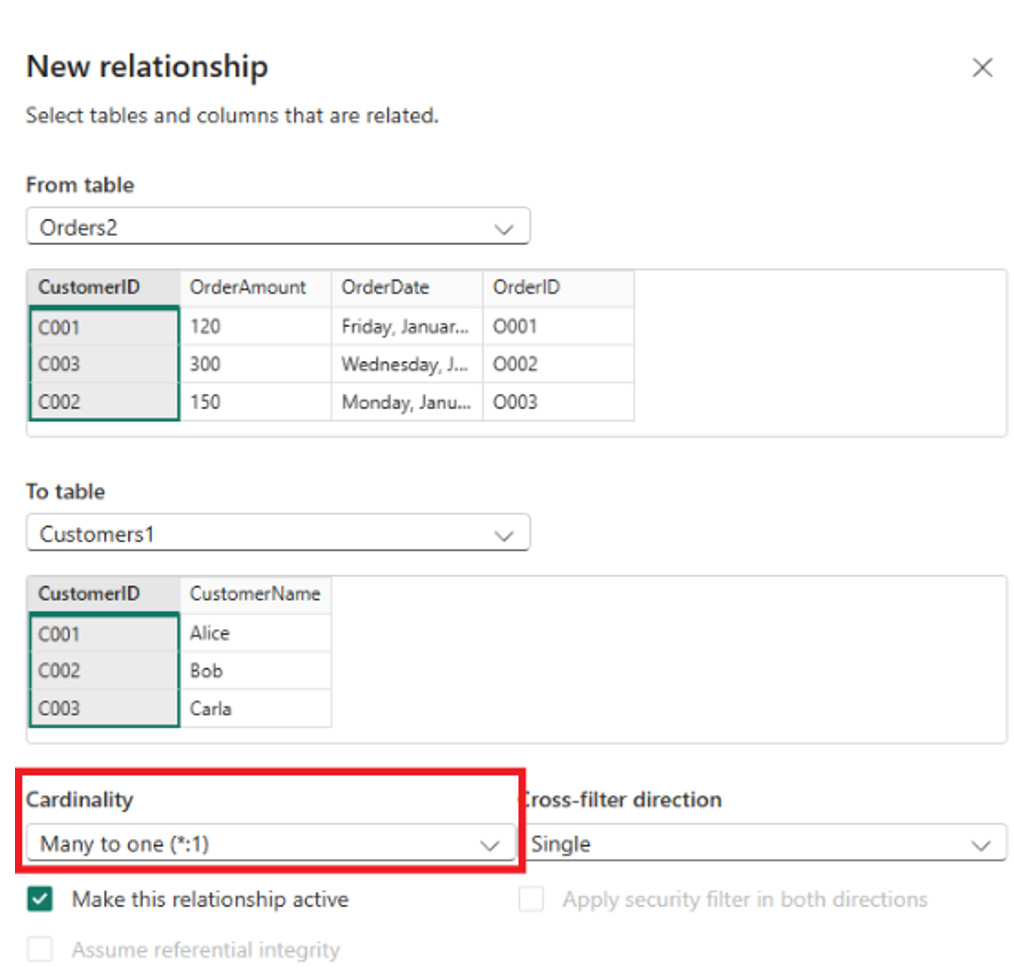Open the To table dropdown showing Customers1
This screenshot has width=1014, height=975.
point(277,533)
